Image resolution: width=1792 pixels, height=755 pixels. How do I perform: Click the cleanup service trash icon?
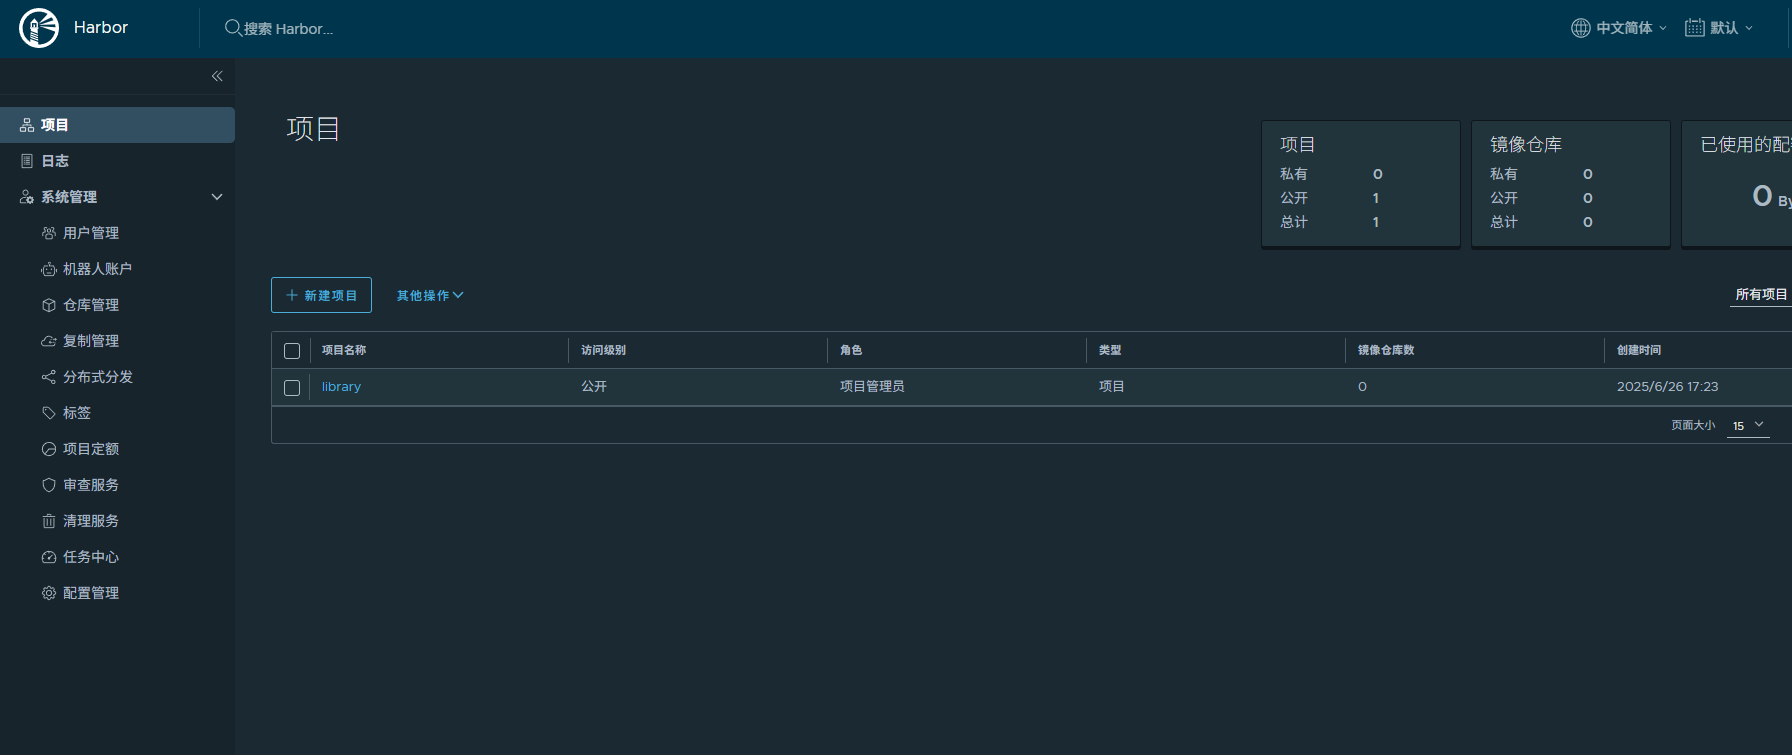[48, 521]
